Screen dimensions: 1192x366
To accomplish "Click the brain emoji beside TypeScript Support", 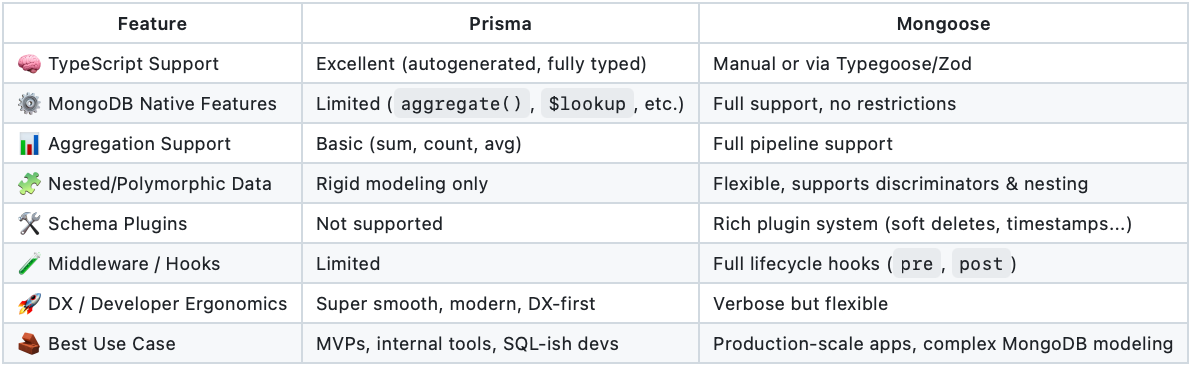I will pos(29,64).
